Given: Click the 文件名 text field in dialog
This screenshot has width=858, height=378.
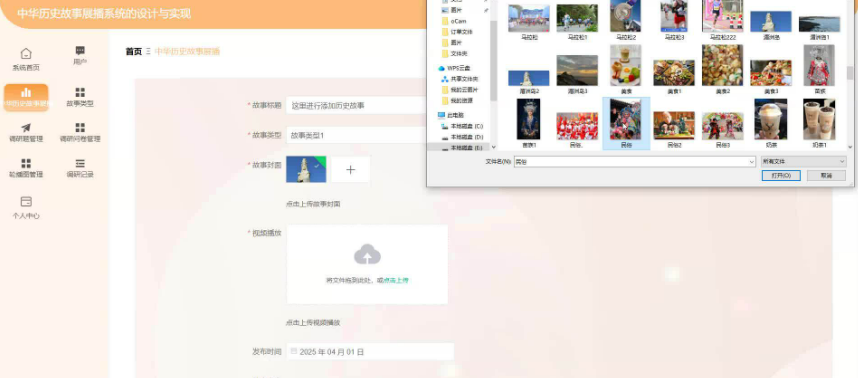Looking at the screenshot, I should coord(635,162).
